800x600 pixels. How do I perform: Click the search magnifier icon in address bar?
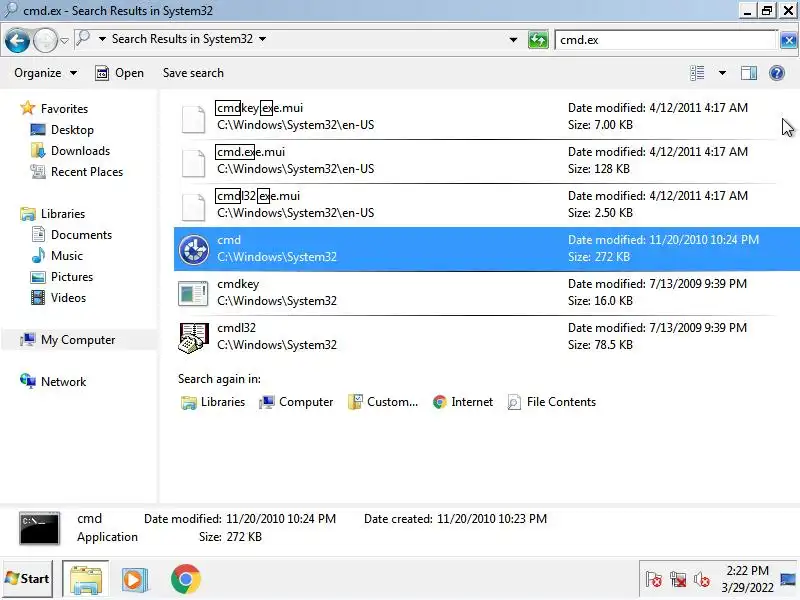click(x=83, y=39)
